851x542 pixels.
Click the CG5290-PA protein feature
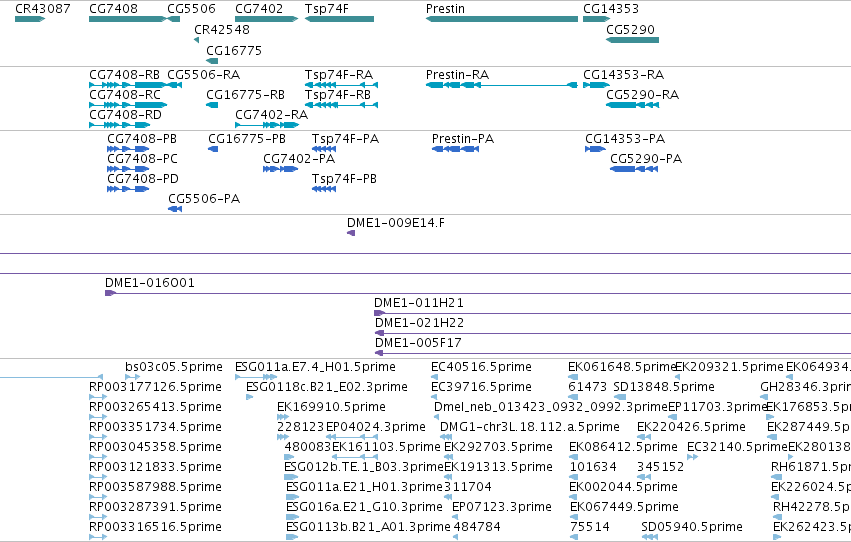click(x=634, y=169)
